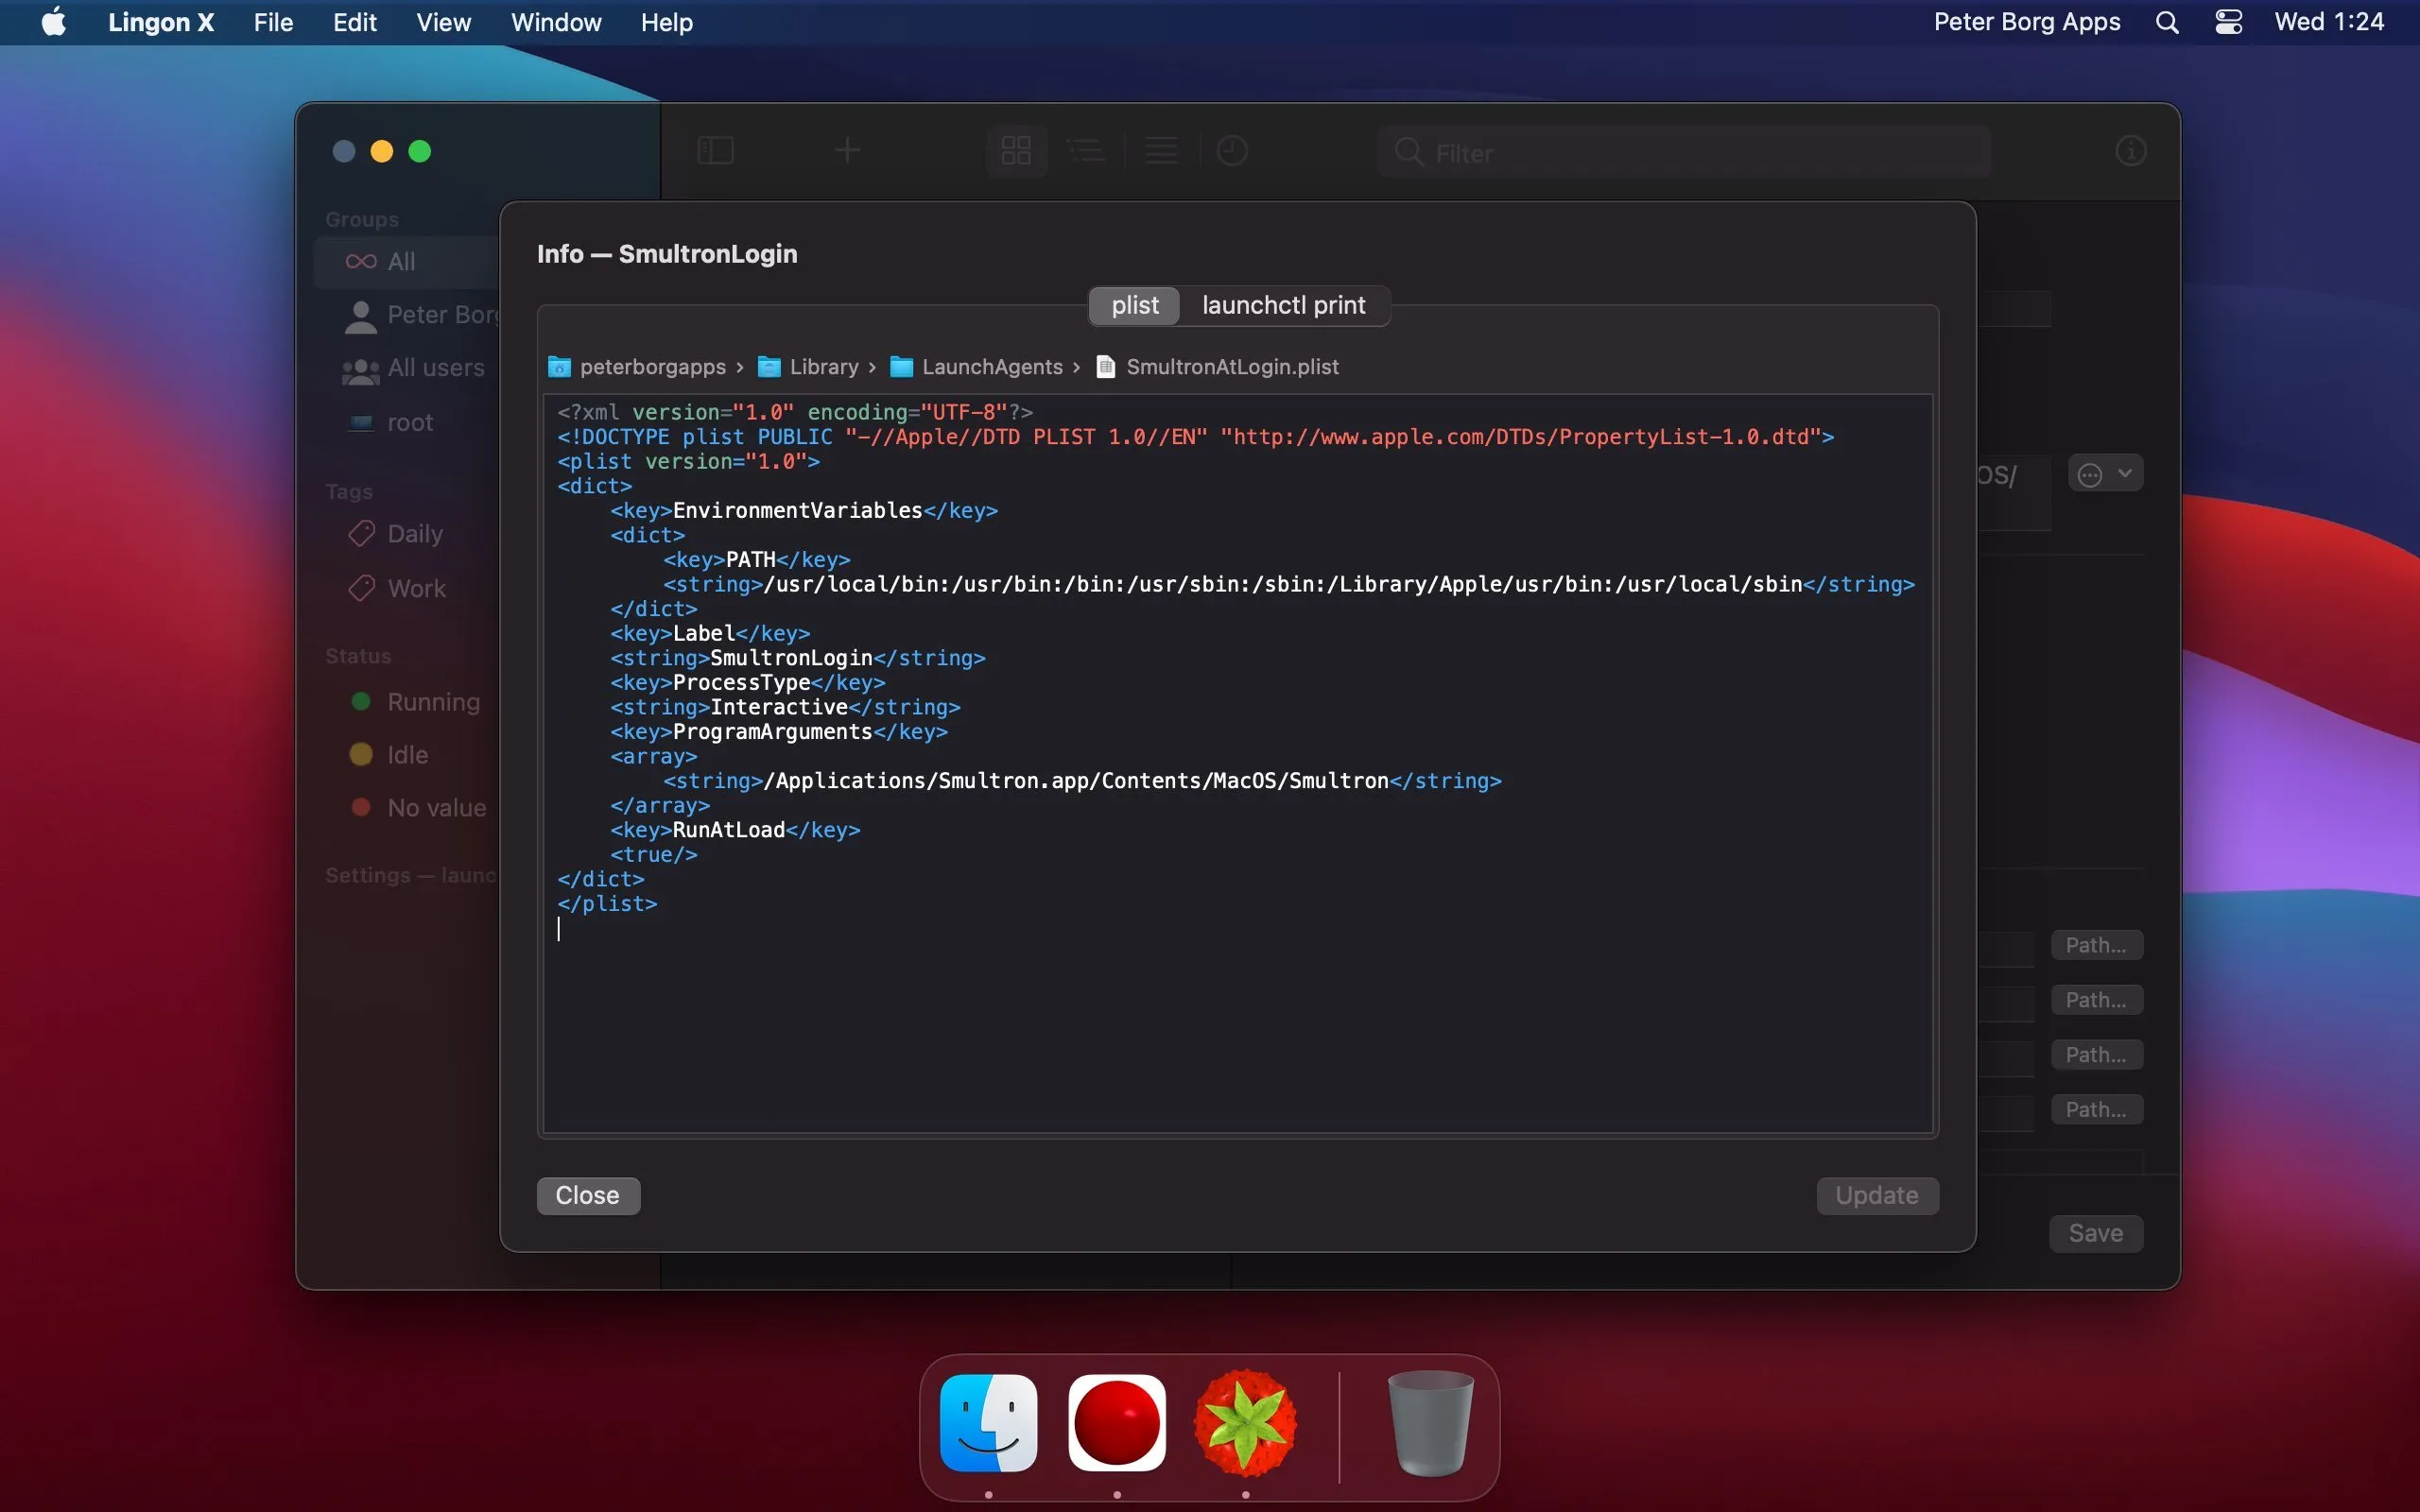The height and width of the screenshot is (1512, 2420).
Task: Click the Close button in Info sheet
Action: pyautogui.click(x=588, y=1195)
